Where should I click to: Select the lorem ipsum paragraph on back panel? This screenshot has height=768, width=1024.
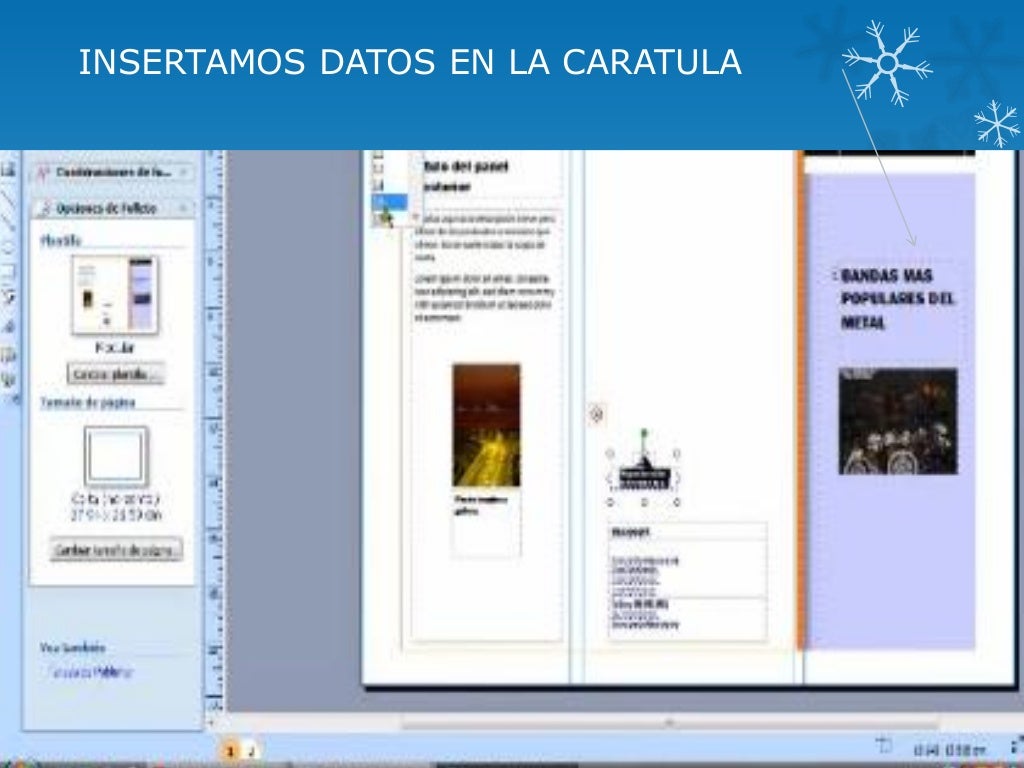[484, 298]
